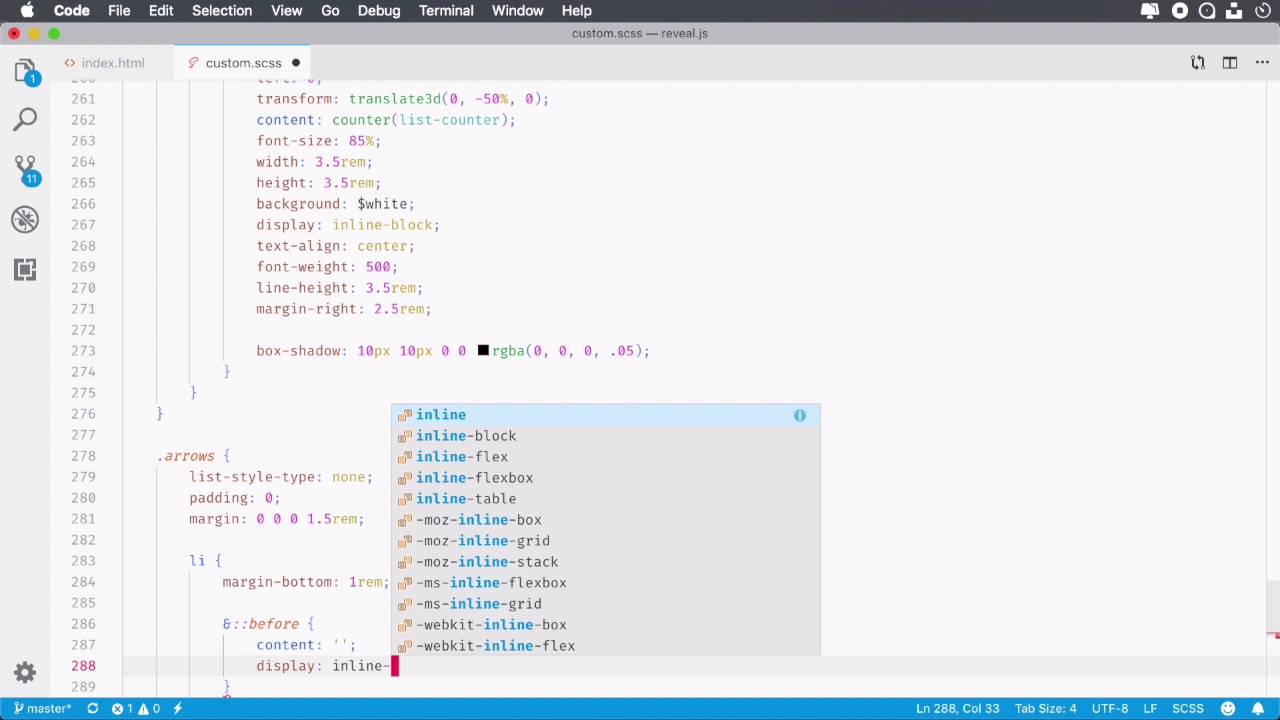Switch to the index.html tab
The height and width of the screenshot is (720, 1280).
[x=104, y=63]
